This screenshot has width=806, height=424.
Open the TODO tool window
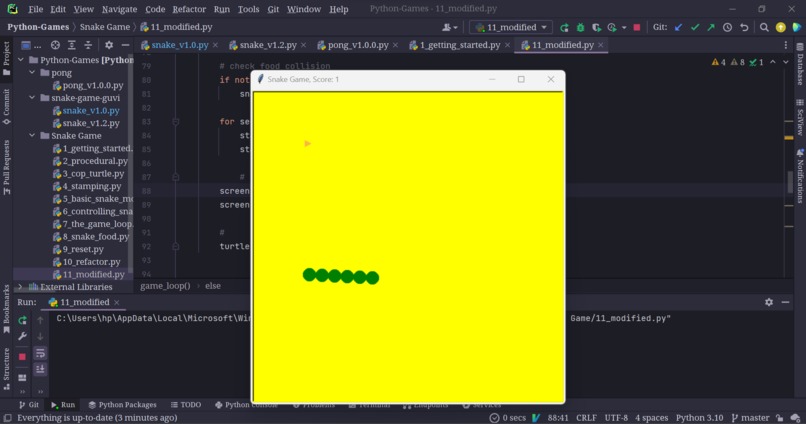pyautogui.click(x=186, y=405)
